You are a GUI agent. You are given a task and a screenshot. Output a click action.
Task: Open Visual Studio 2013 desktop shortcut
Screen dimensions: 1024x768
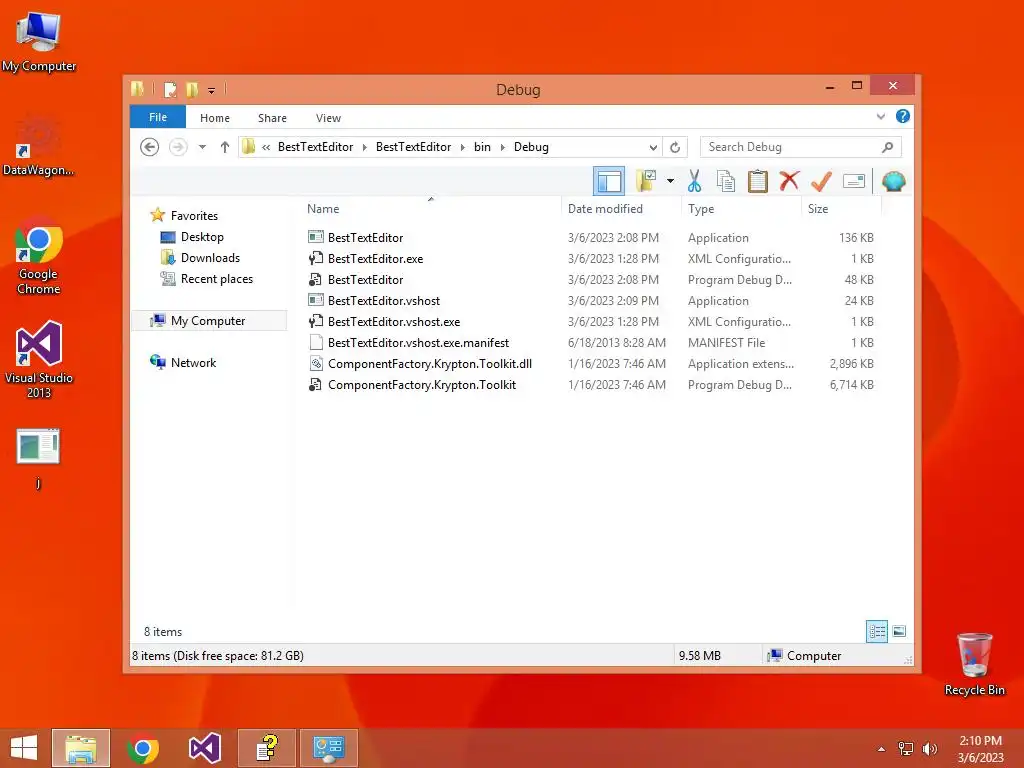coord(39,359)
